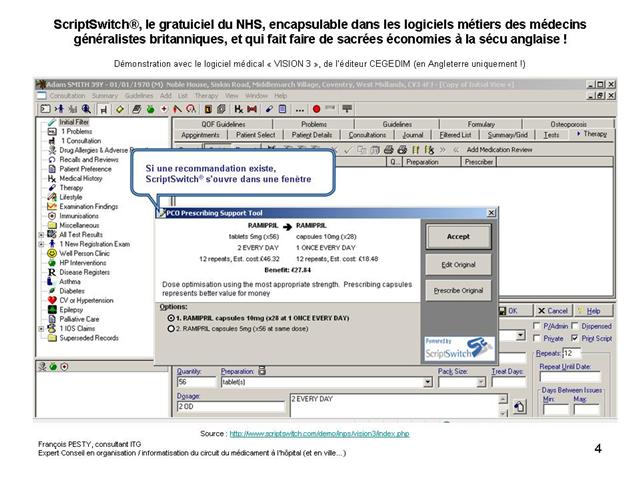Select Immunisations in navigation tree
The width and height of the screenshot is (640, 480).
click(x=79, y=216)
